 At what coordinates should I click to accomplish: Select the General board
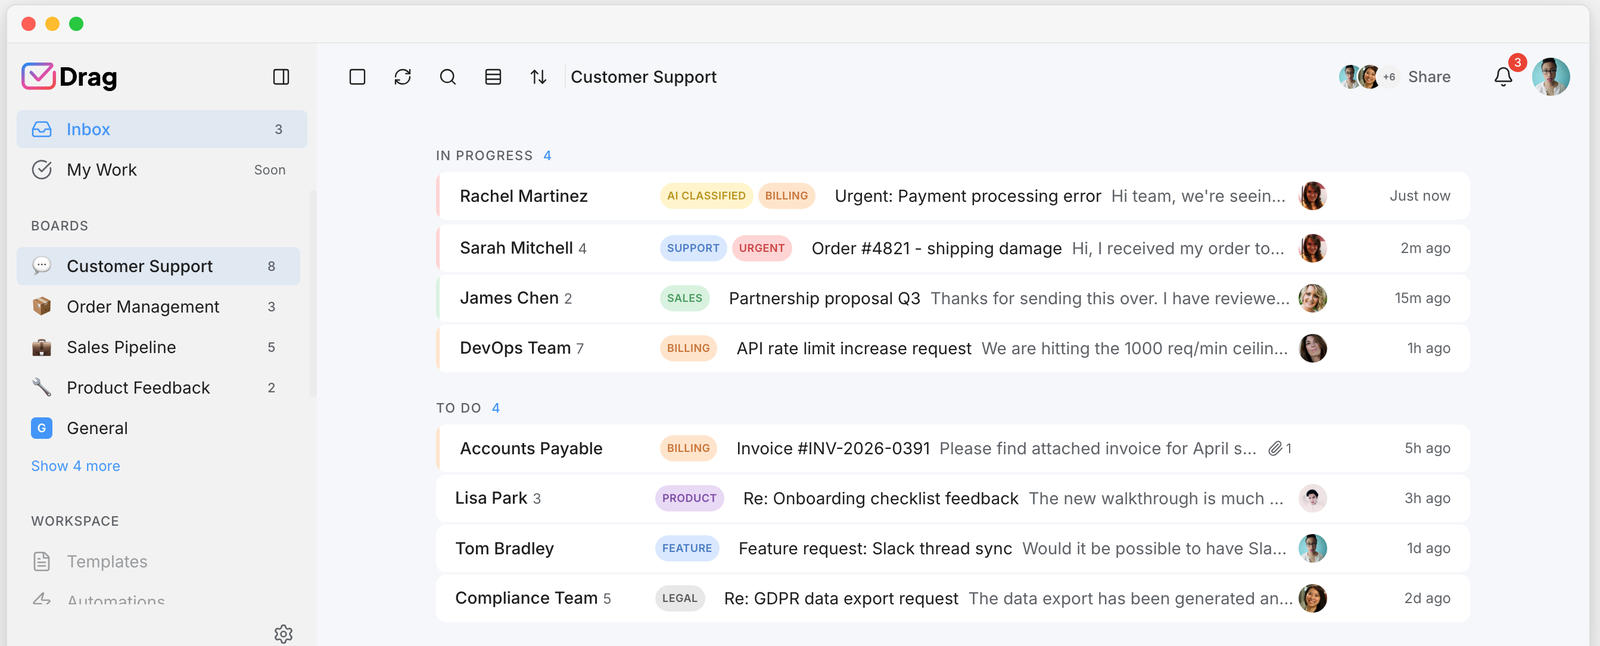tap(158, 428)
